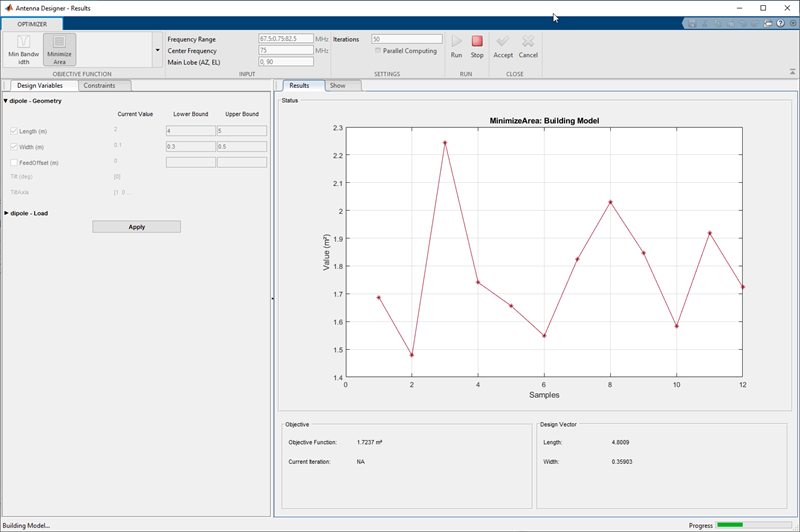Toggle the Width (m) design variable checkbox
Screen dimensions: 800x532
tap(14, 147)
